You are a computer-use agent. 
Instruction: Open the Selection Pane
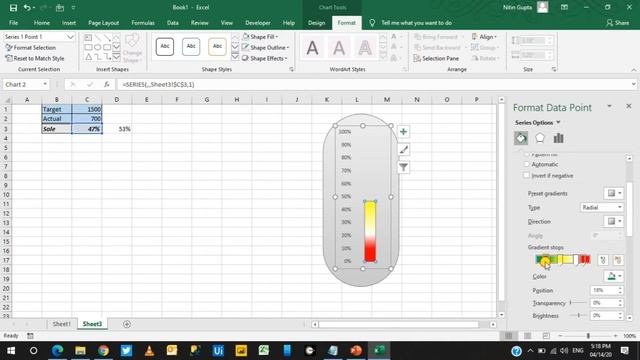436,58
